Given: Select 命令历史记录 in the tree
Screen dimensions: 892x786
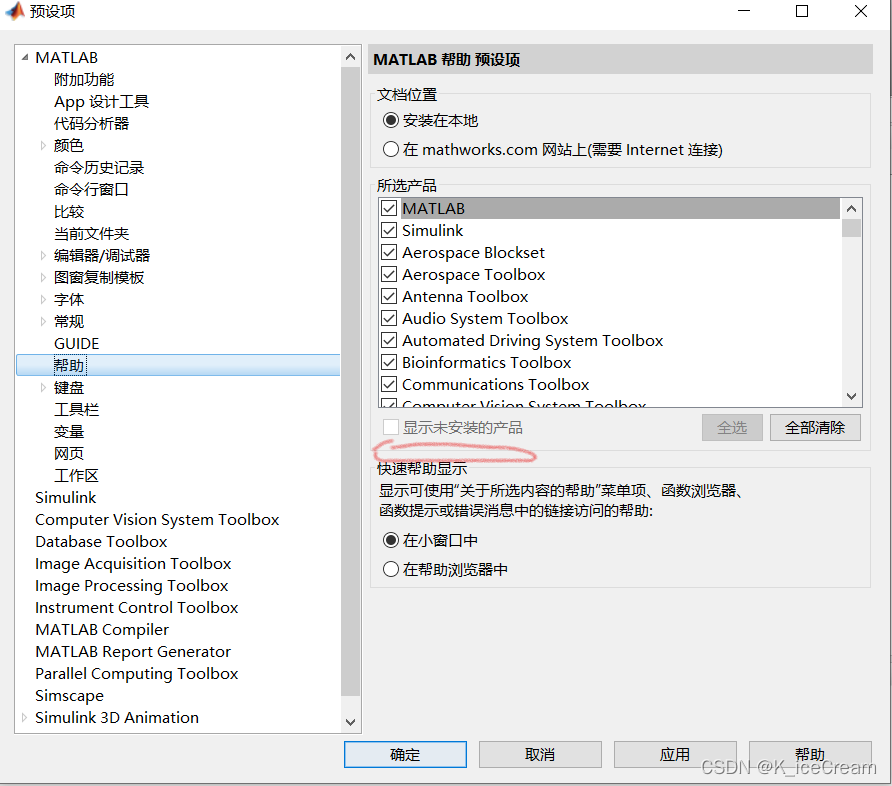Looking at the screenshot, I should (99, 168).
